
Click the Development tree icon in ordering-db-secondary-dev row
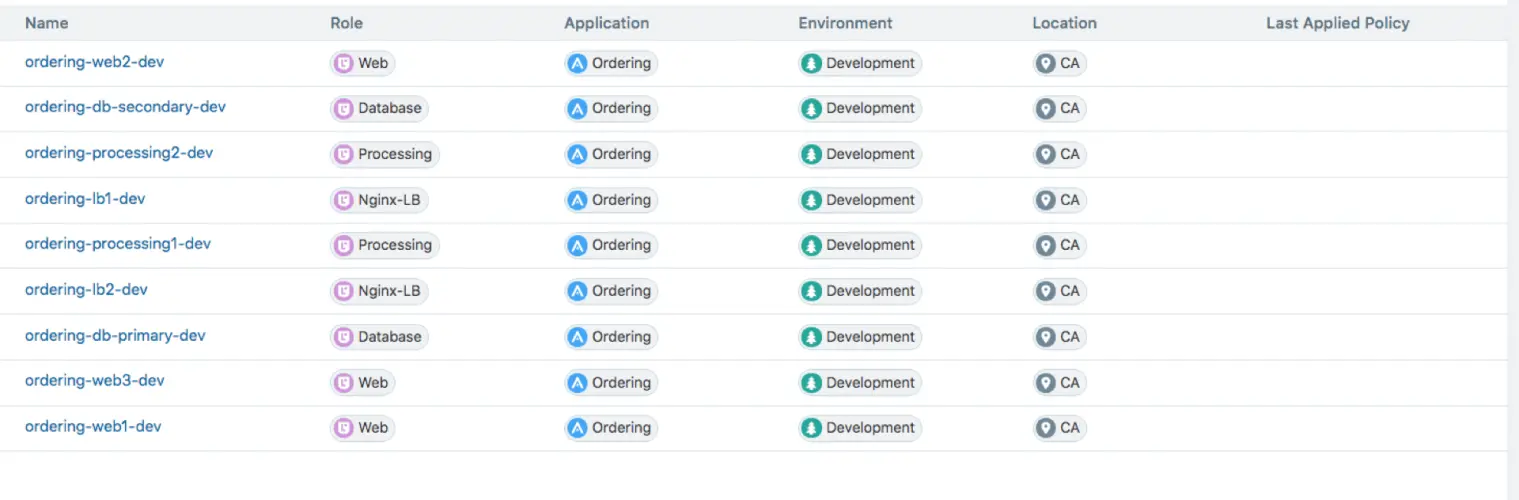point(811,109)
